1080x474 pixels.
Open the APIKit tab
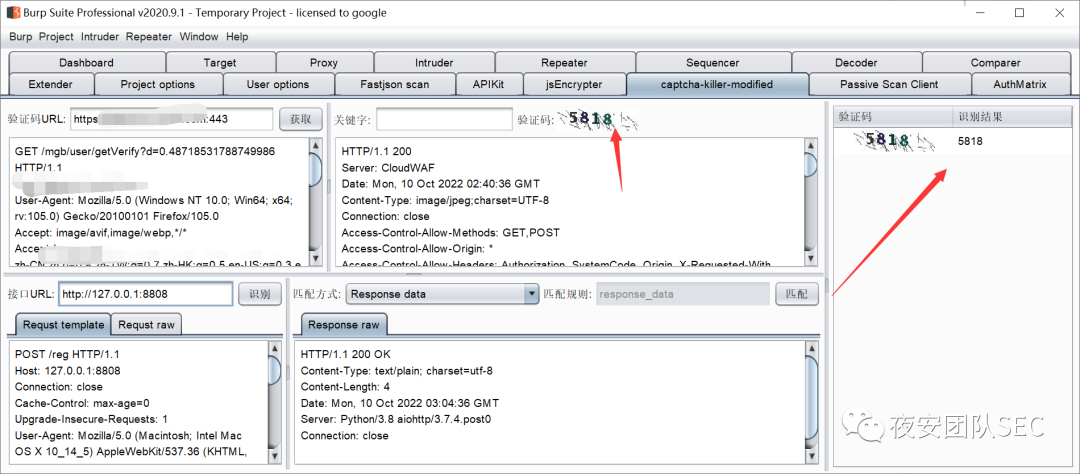[x=488, y=84]
